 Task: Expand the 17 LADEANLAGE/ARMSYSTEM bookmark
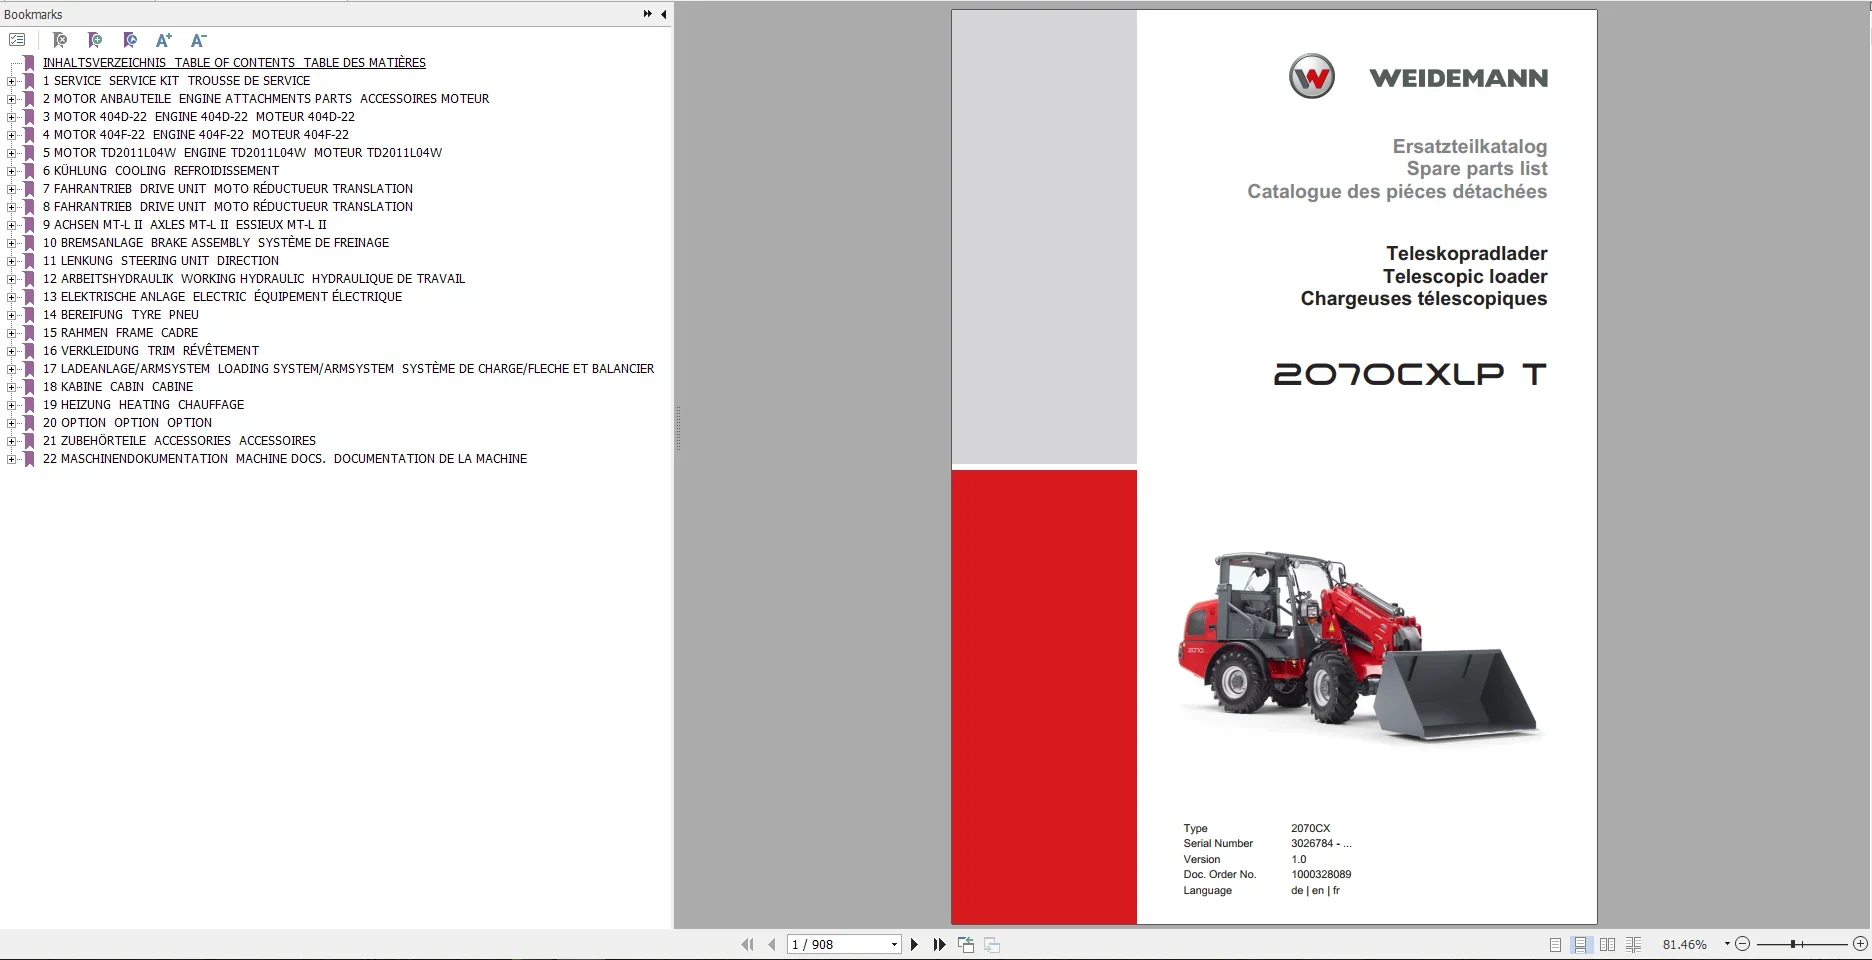click(11, 369)
